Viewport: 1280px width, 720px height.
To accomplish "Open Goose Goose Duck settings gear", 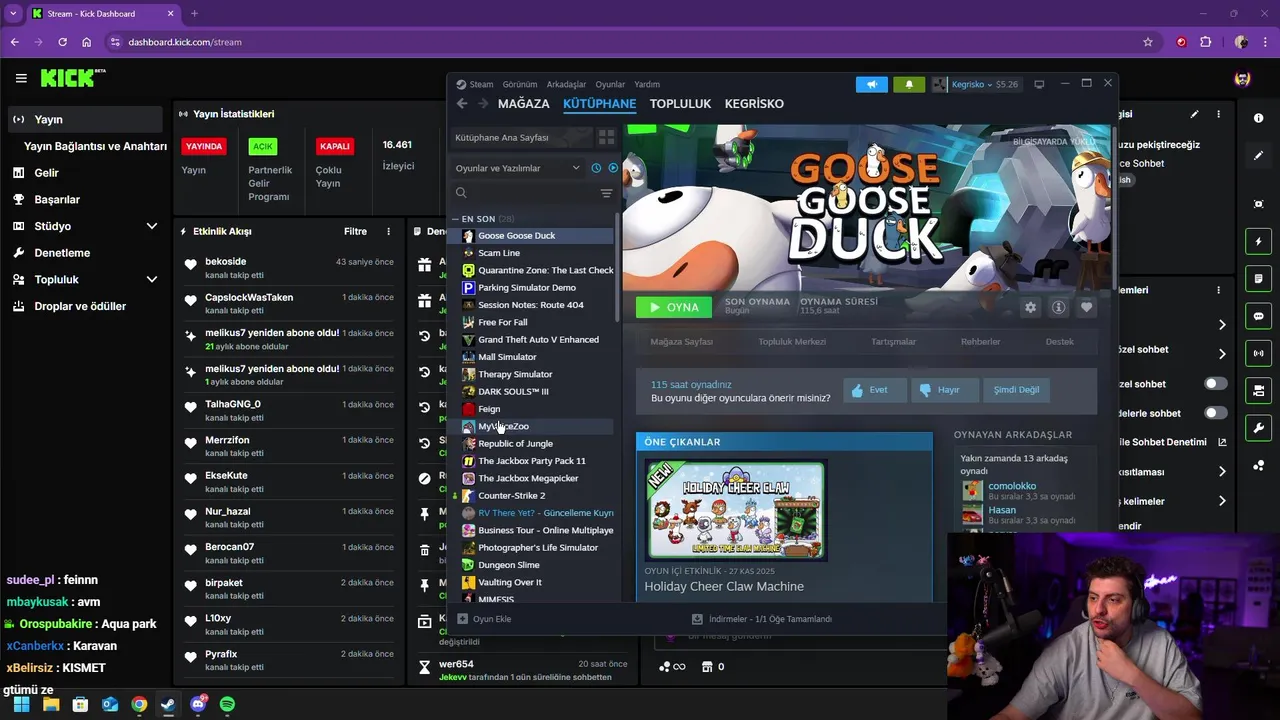I will point(1030,308).
